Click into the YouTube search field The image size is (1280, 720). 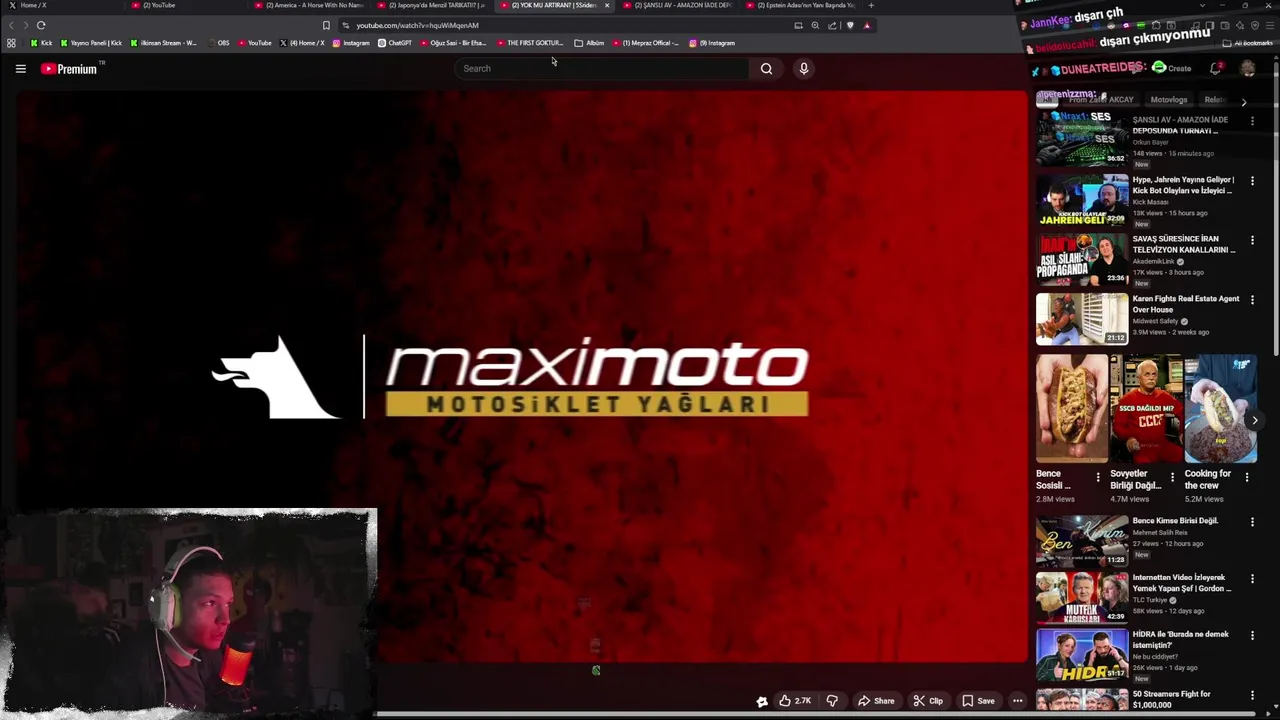pyautogui.click(x=600, y=68)
